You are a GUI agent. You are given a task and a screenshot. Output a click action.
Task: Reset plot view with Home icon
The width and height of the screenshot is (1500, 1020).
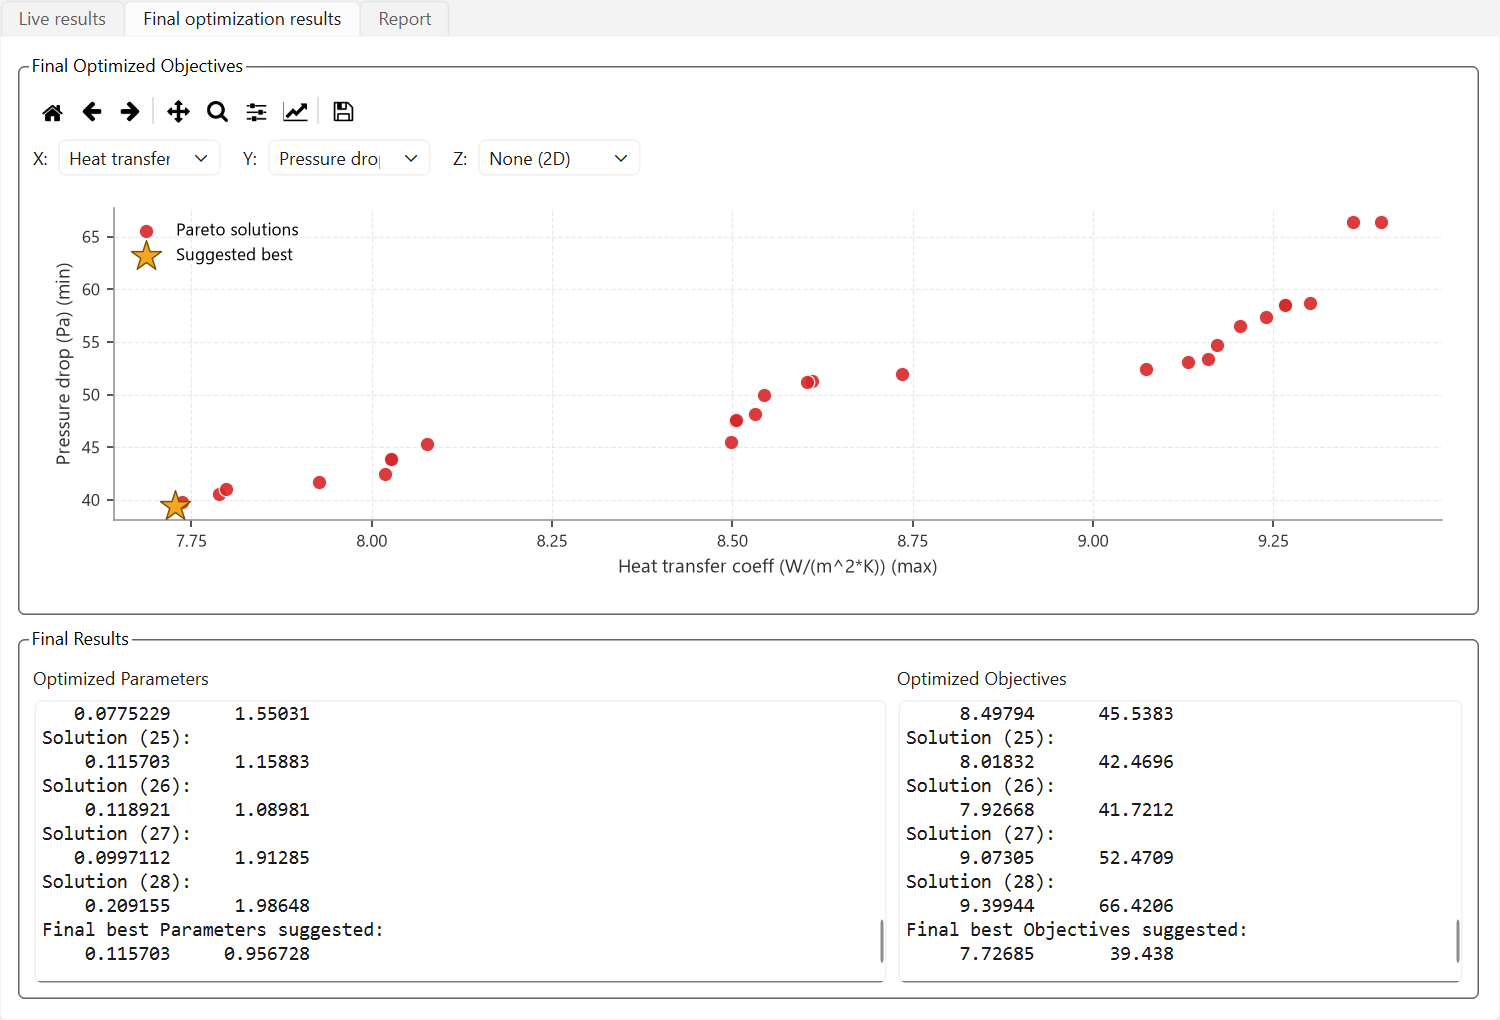pyautogui.click(x=53, y=112)
